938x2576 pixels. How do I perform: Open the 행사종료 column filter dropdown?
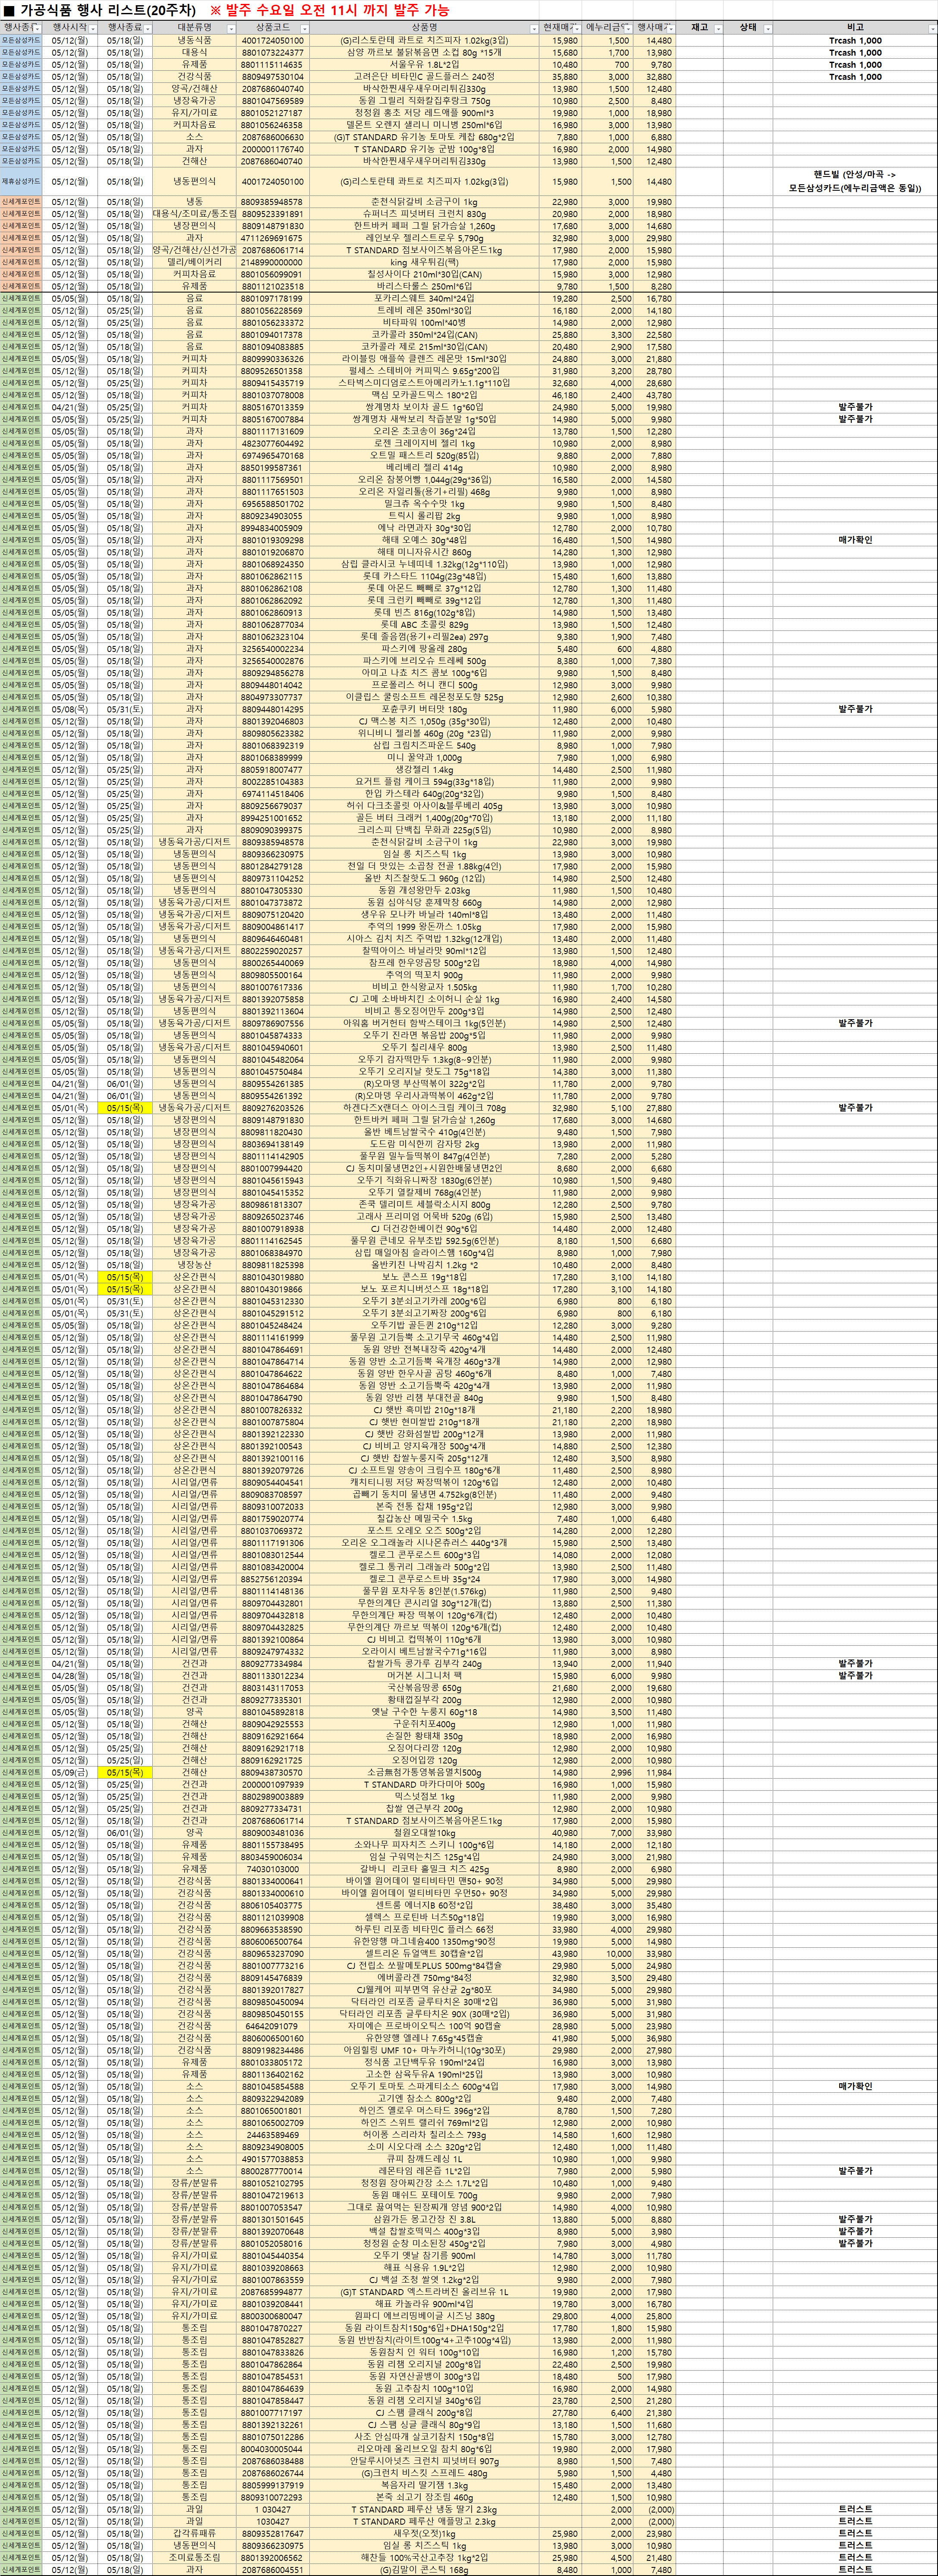pyautogui.click(x=147, y=28)
